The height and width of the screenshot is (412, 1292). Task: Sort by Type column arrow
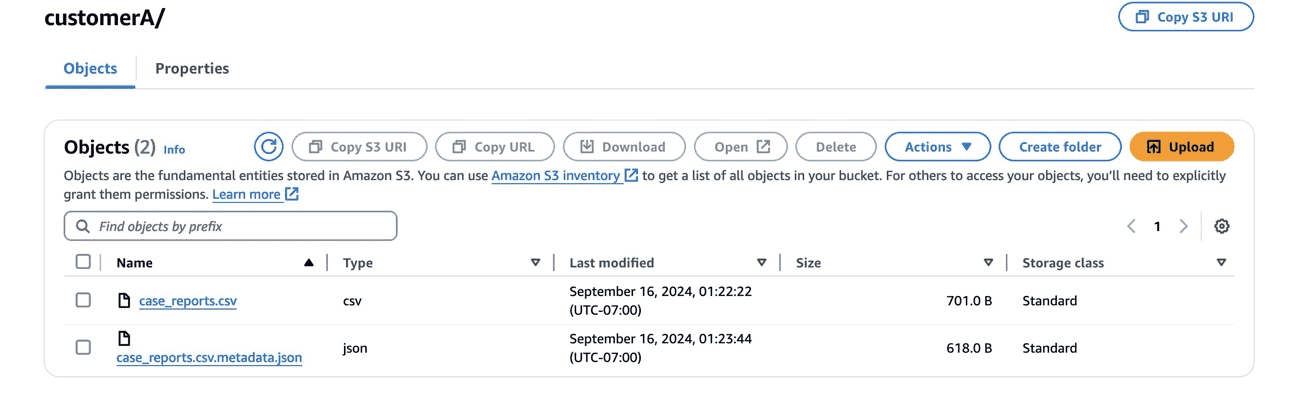point(535,263)
